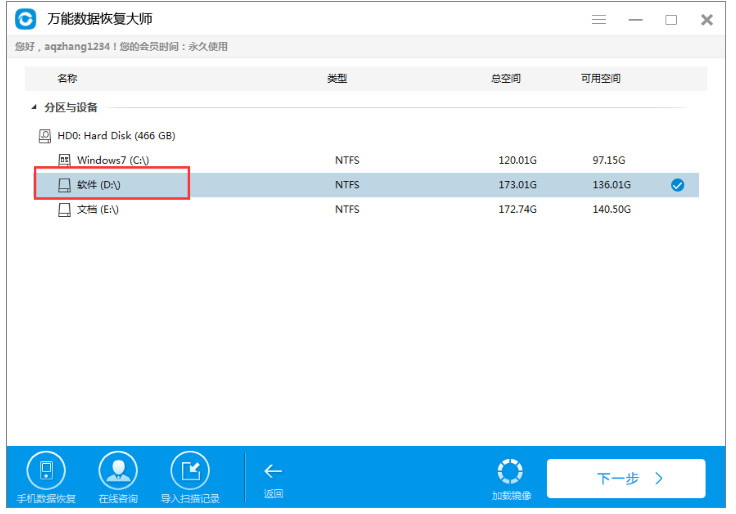
Task: Click the back arrow icon
Action: point(273,471)
